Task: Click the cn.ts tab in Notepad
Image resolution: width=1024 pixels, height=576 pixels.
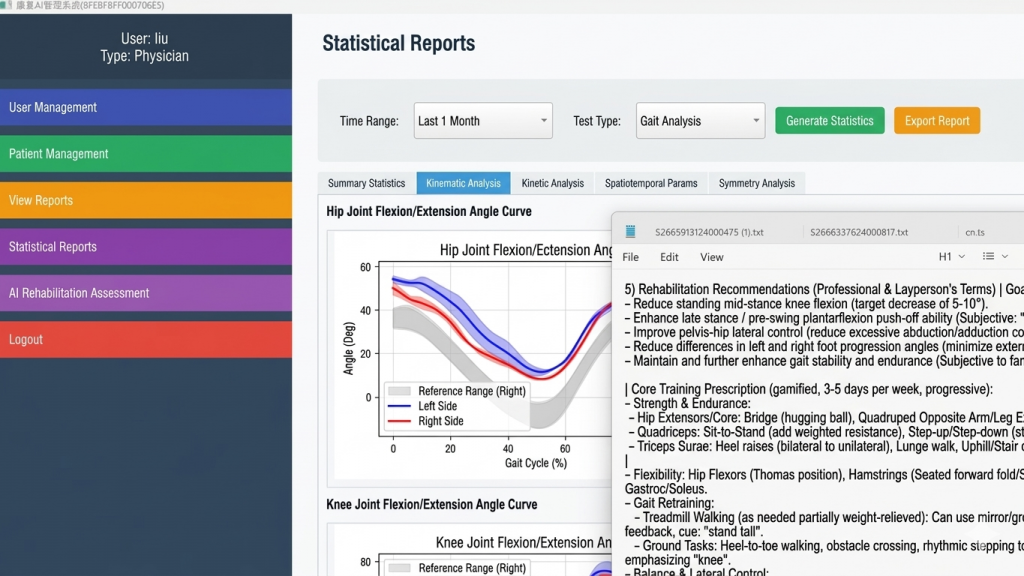Action: [974, 232]
